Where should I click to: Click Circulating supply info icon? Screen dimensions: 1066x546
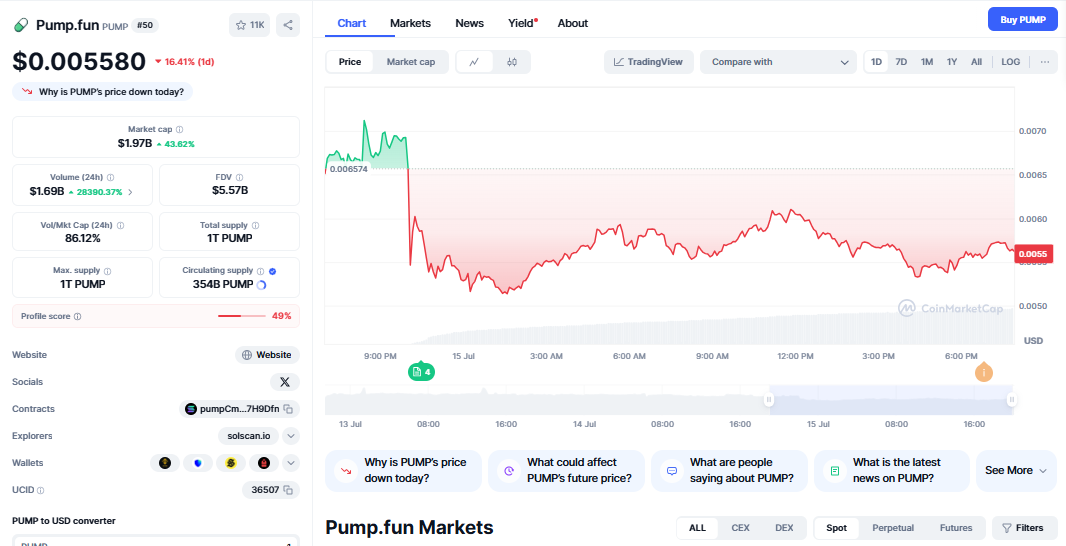260,271
